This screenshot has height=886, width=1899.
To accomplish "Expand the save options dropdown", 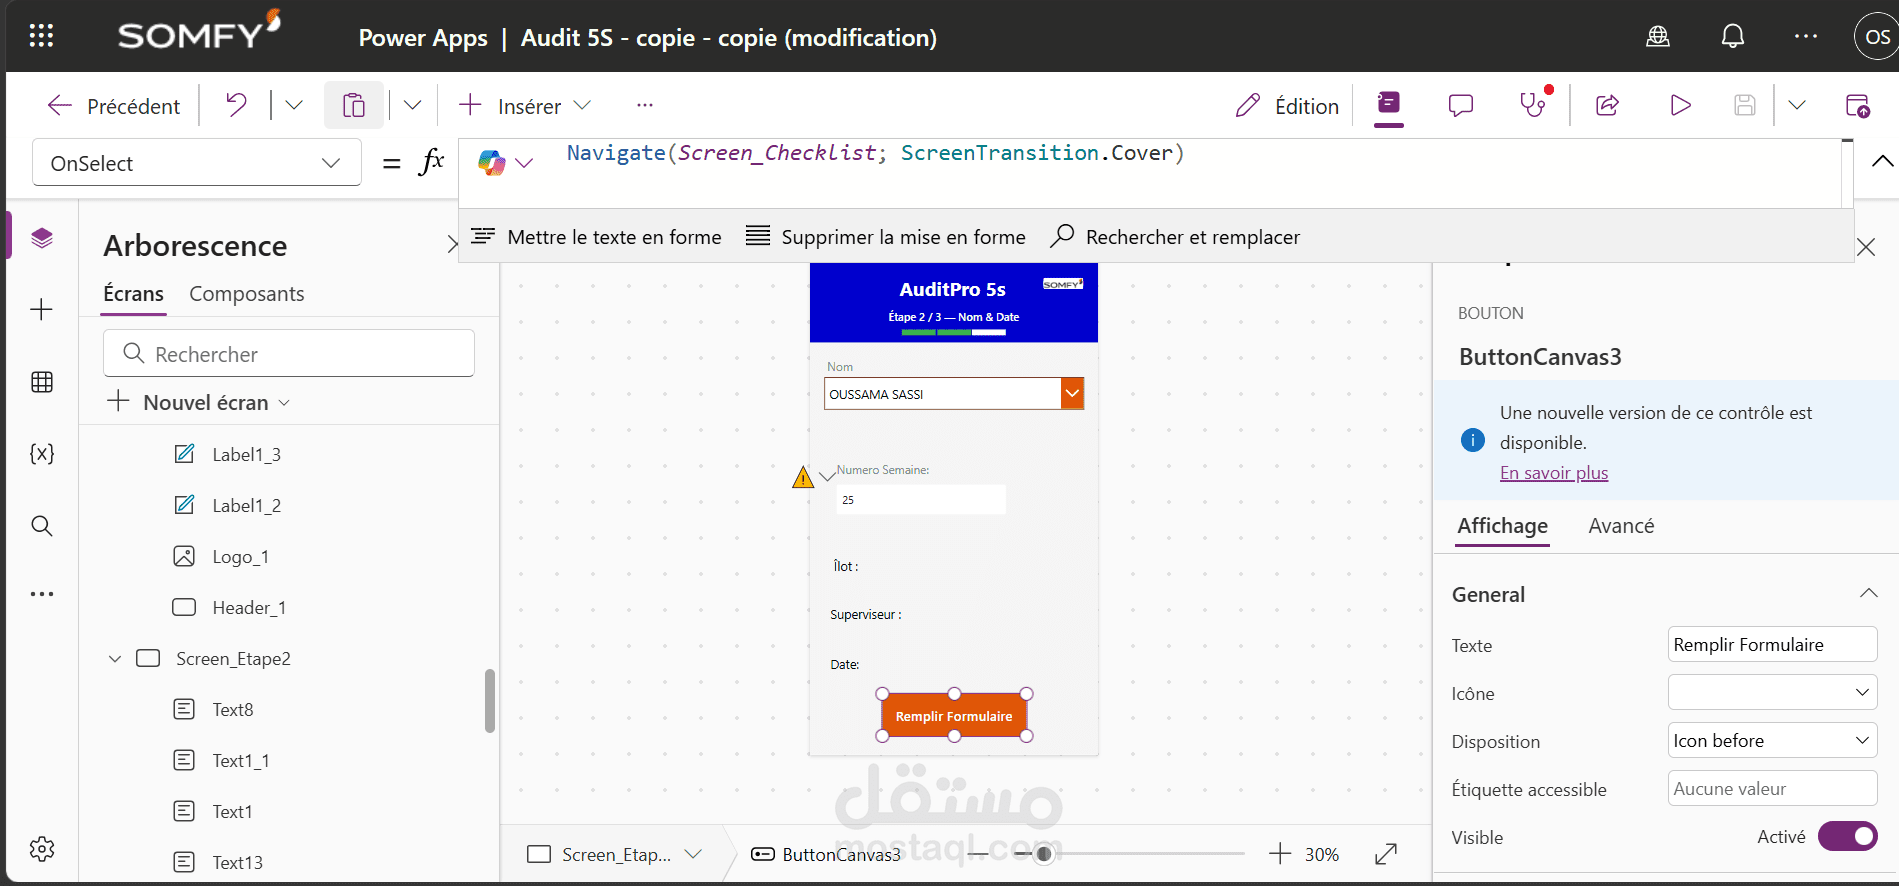I will coord(1797,105).
